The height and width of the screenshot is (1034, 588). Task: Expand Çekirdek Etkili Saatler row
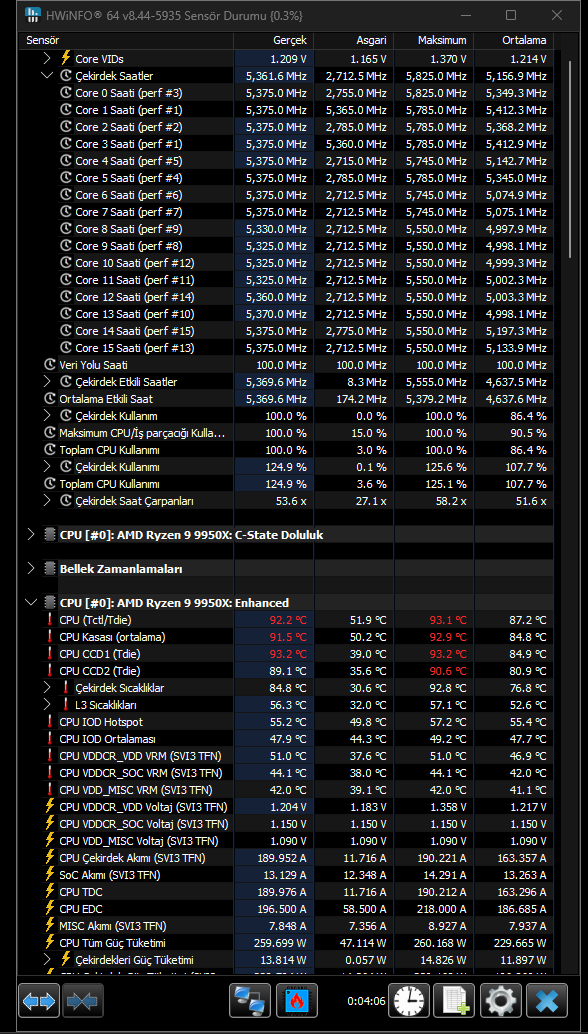click(x=47, y=382)
